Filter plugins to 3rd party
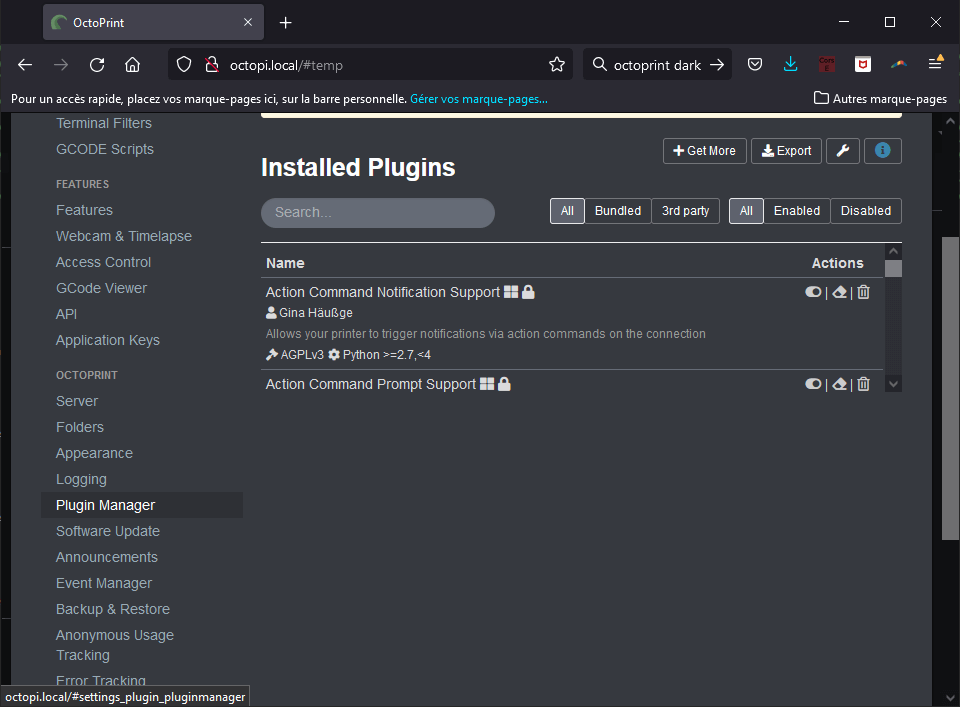Screen dimensions: 960x707 685,211
